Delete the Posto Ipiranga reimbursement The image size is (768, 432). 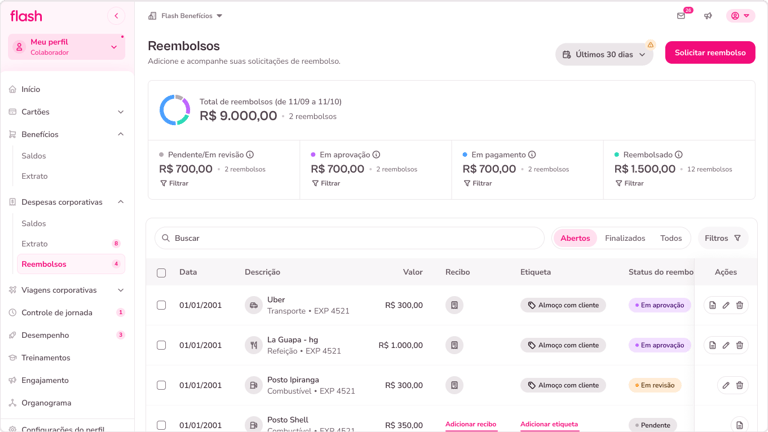tap(740, 385)
